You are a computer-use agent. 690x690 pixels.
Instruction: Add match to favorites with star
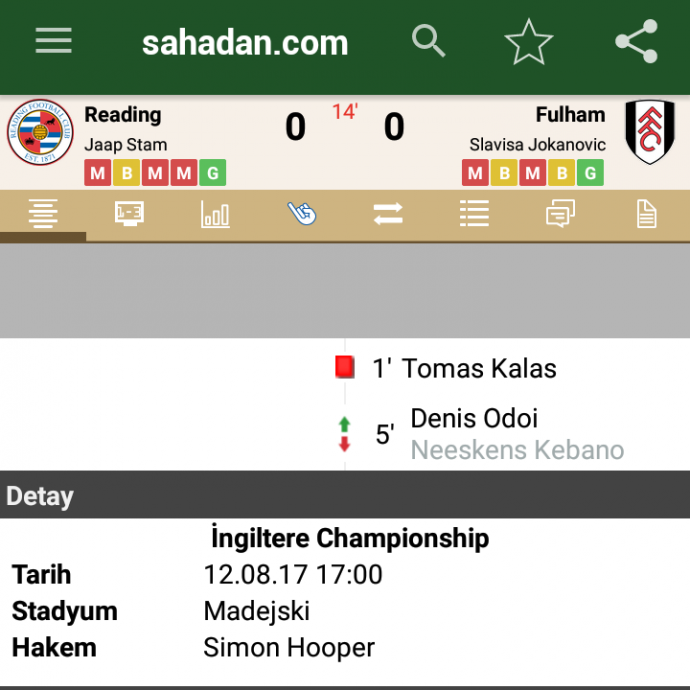(x=528, y=42)
